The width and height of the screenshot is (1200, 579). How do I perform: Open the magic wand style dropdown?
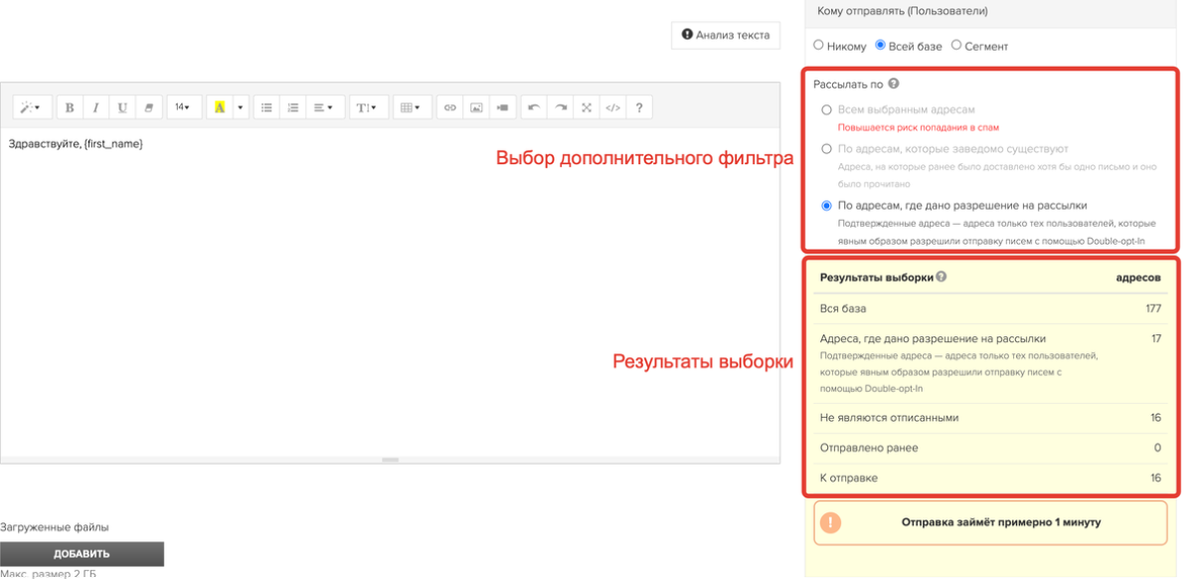[x=31, y=108]
